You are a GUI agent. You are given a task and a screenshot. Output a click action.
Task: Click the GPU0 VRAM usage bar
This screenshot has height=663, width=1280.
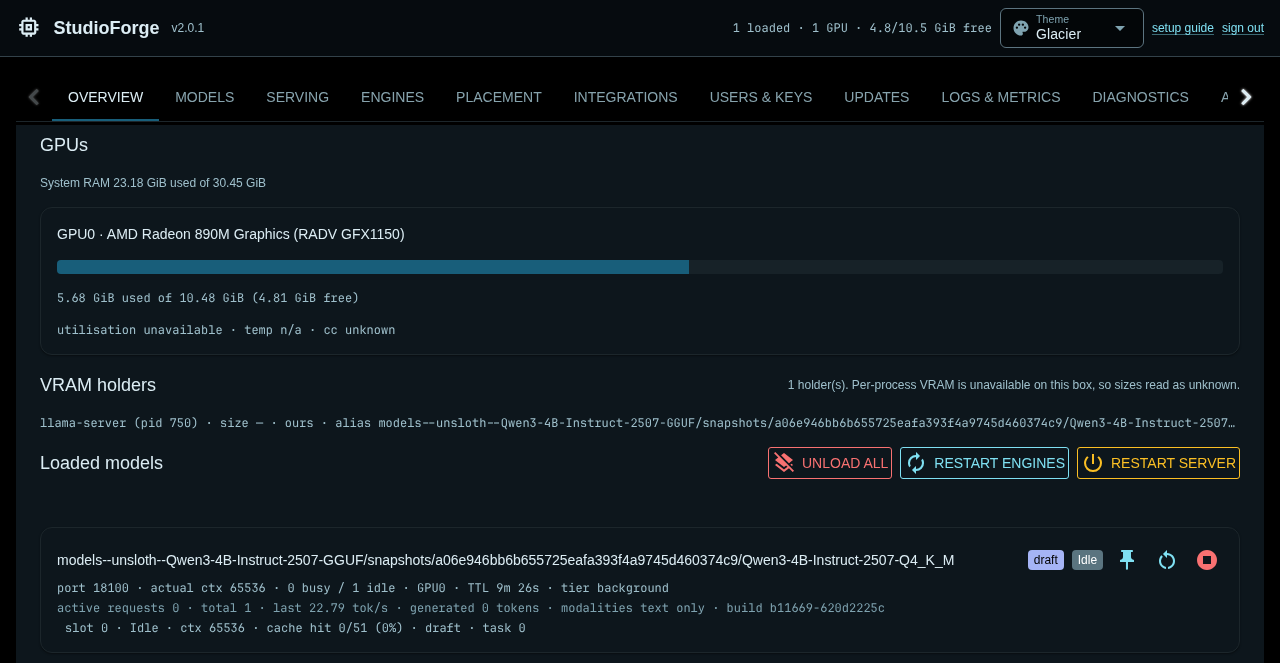640,267
